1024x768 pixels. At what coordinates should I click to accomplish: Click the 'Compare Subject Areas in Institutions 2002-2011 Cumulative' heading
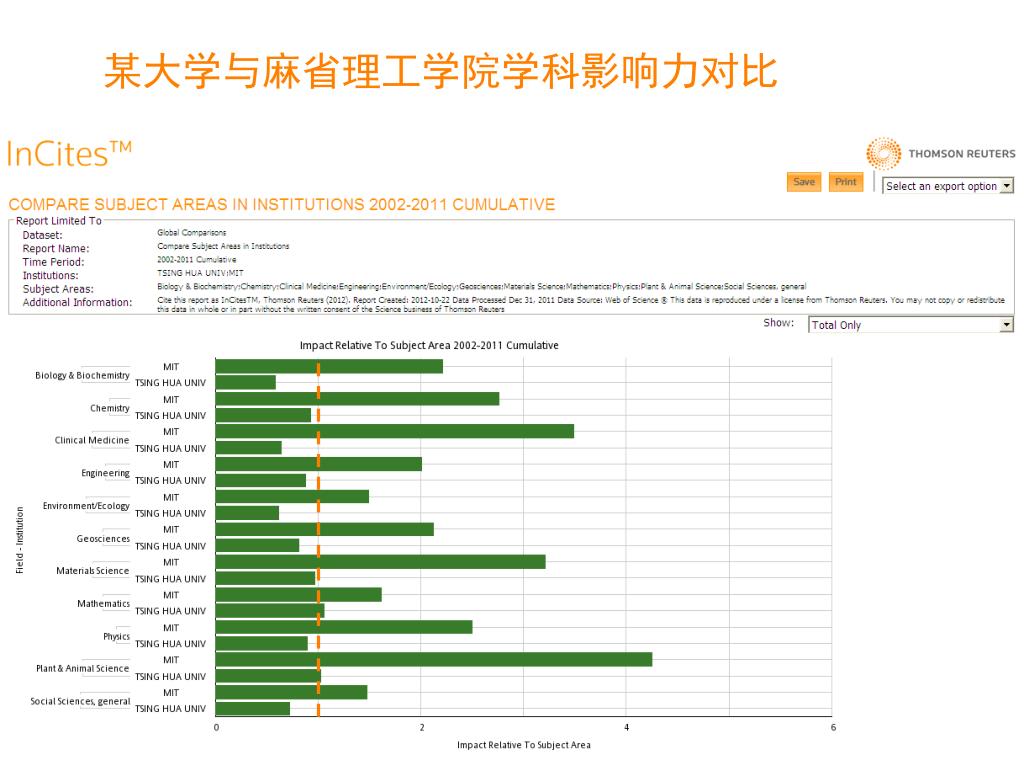pyautogui.click(x=281, y=204)
